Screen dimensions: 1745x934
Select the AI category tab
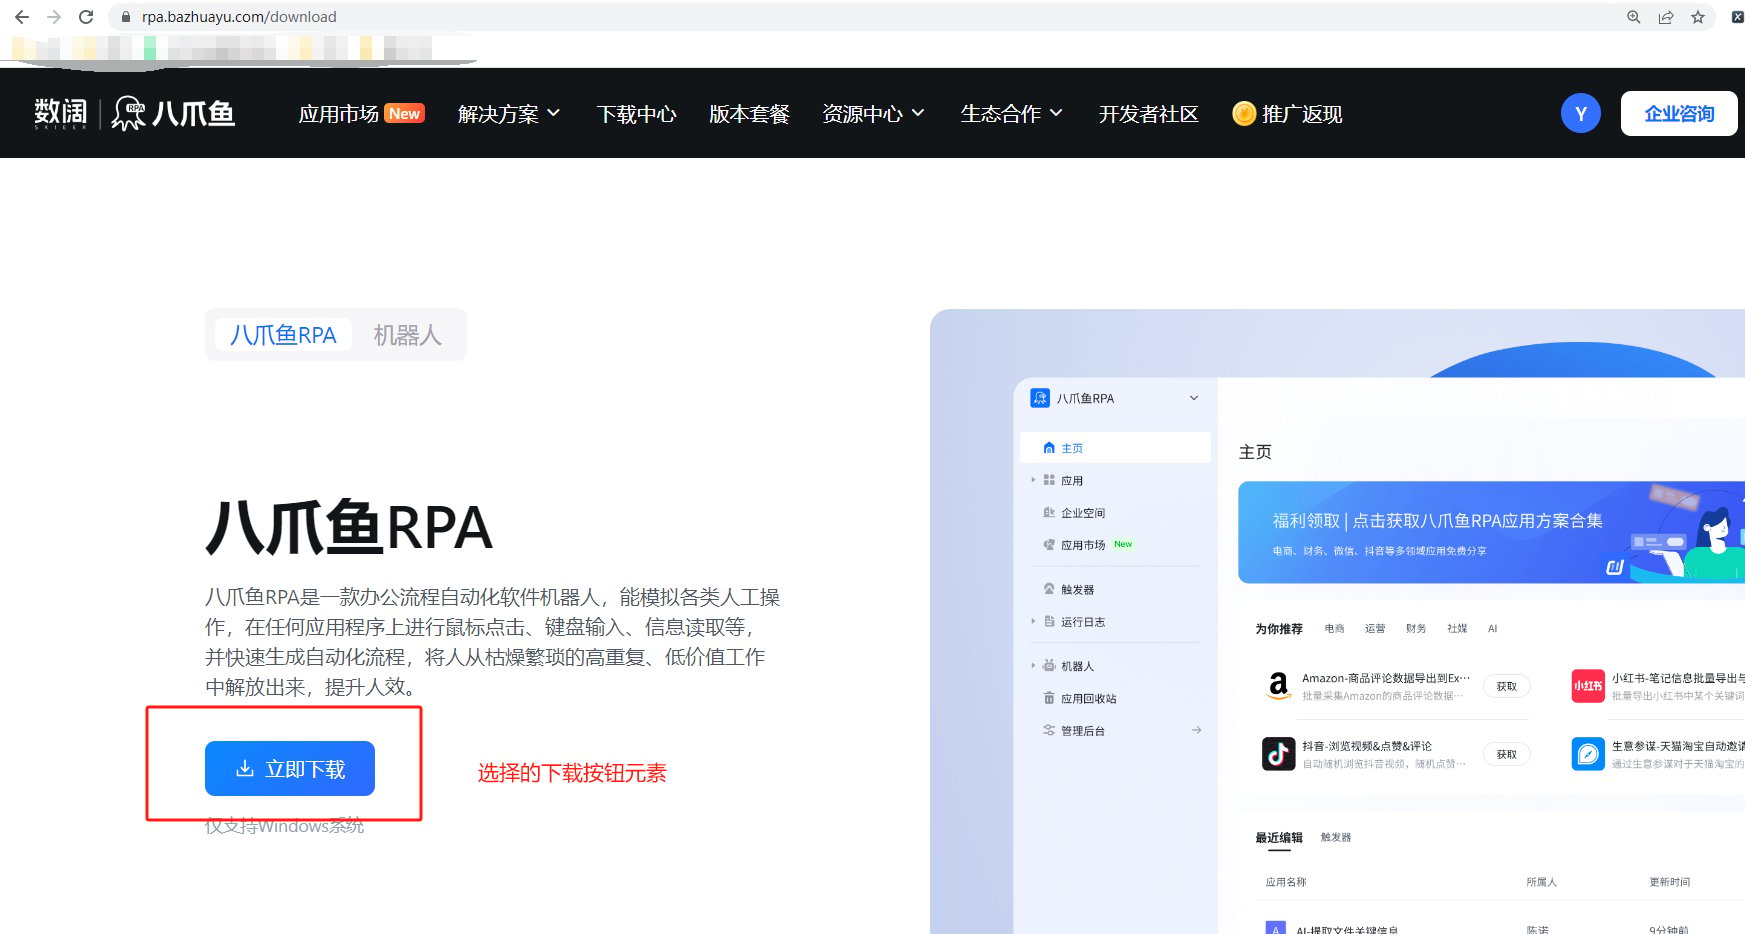(x=1492, y=629)
